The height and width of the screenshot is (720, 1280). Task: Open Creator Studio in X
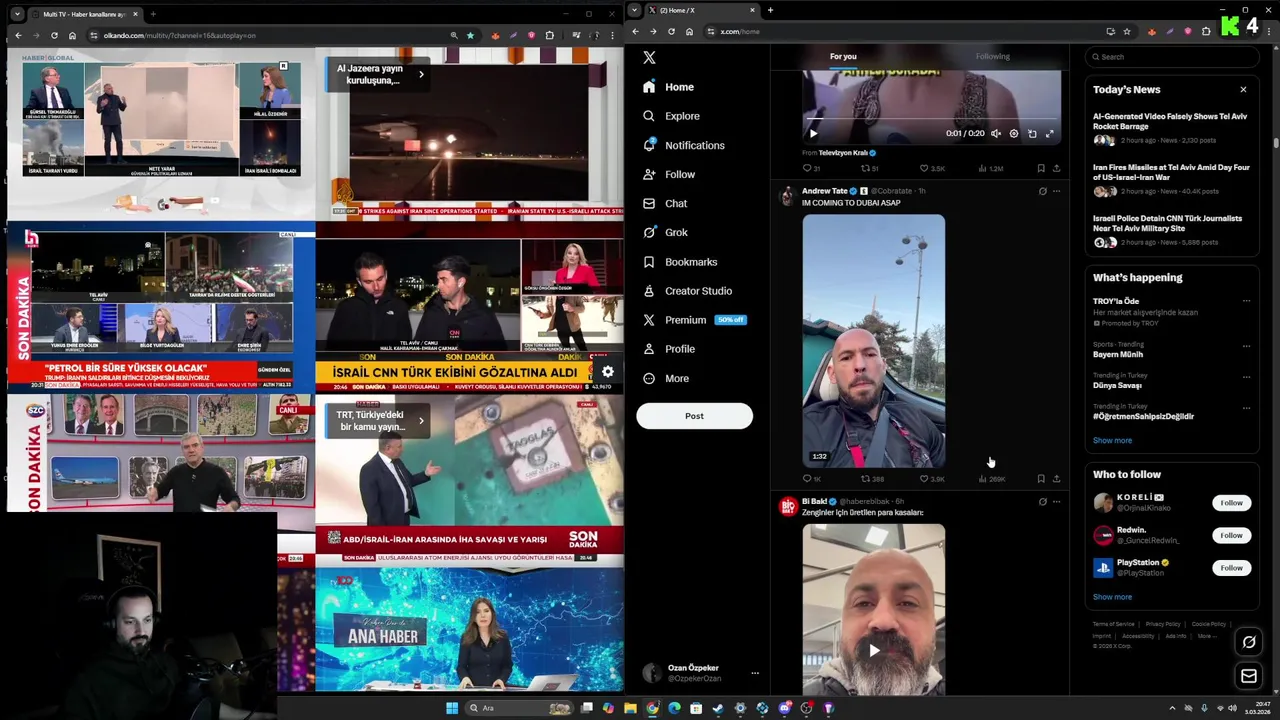click(687, 291)
